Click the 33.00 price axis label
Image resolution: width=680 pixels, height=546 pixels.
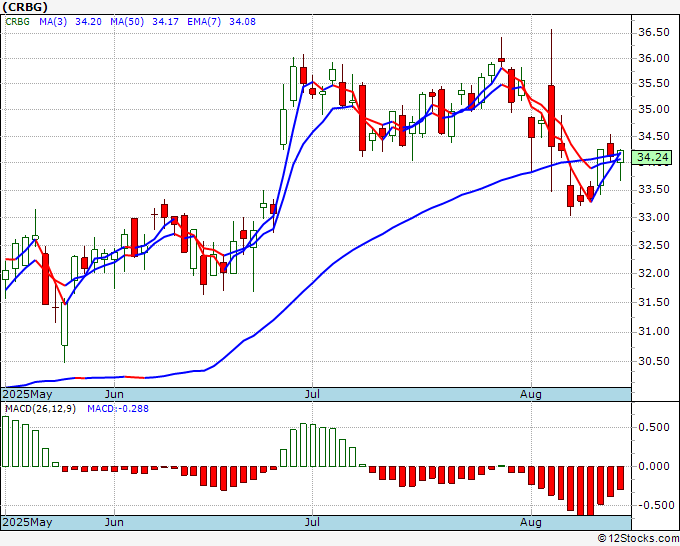654,217
